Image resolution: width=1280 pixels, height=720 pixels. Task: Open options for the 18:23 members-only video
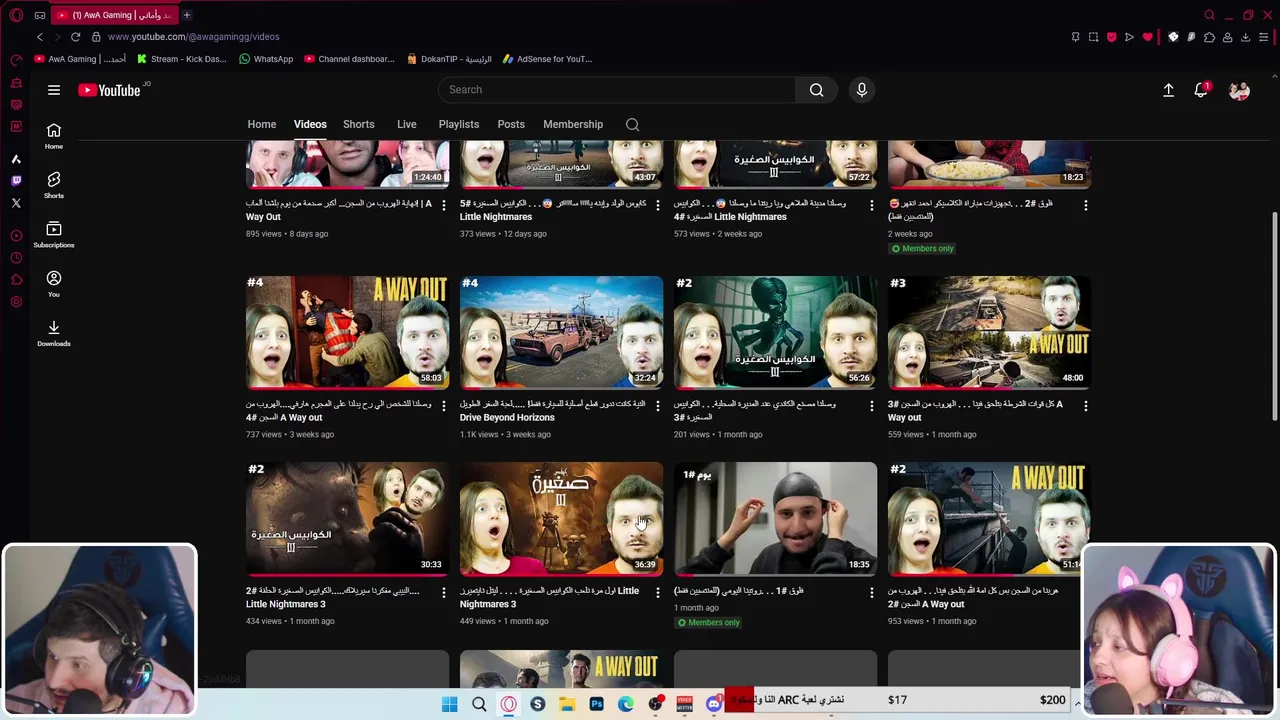coord(1085,205)
